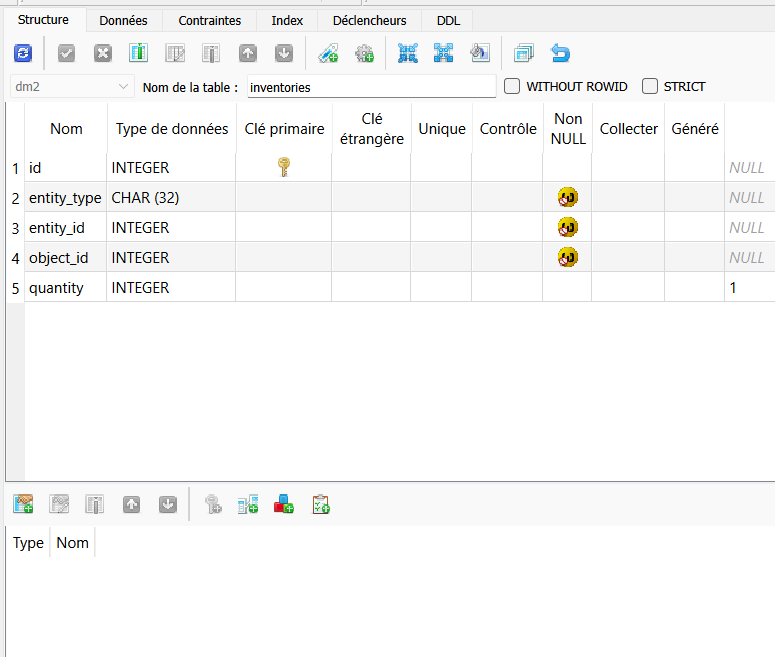Click the primary key icon in the id row
Image resolution: width=775 pixels, height=657 pixels.
(284, 167)
